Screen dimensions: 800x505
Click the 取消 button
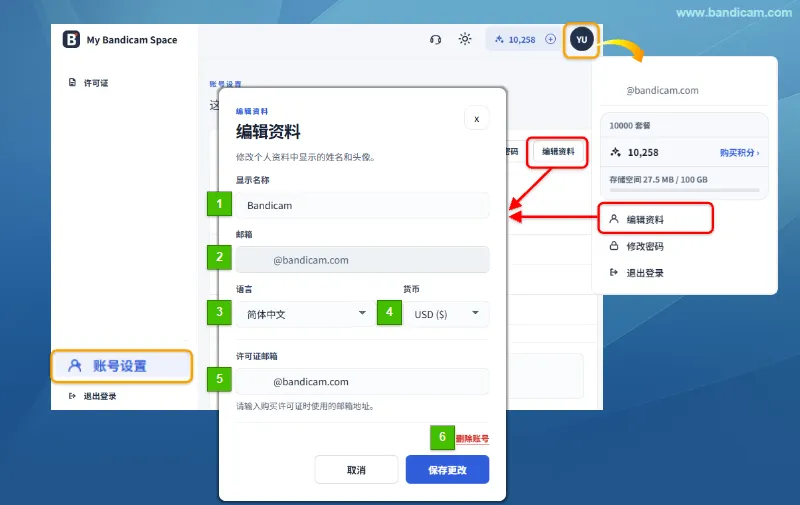(356, 470)
